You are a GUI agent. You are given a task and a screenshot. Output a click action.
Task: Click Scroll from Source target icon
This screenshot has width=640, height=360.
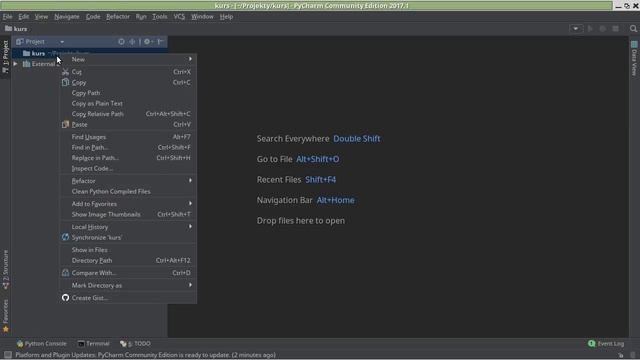pyautogui.click(x=121, y=42)
